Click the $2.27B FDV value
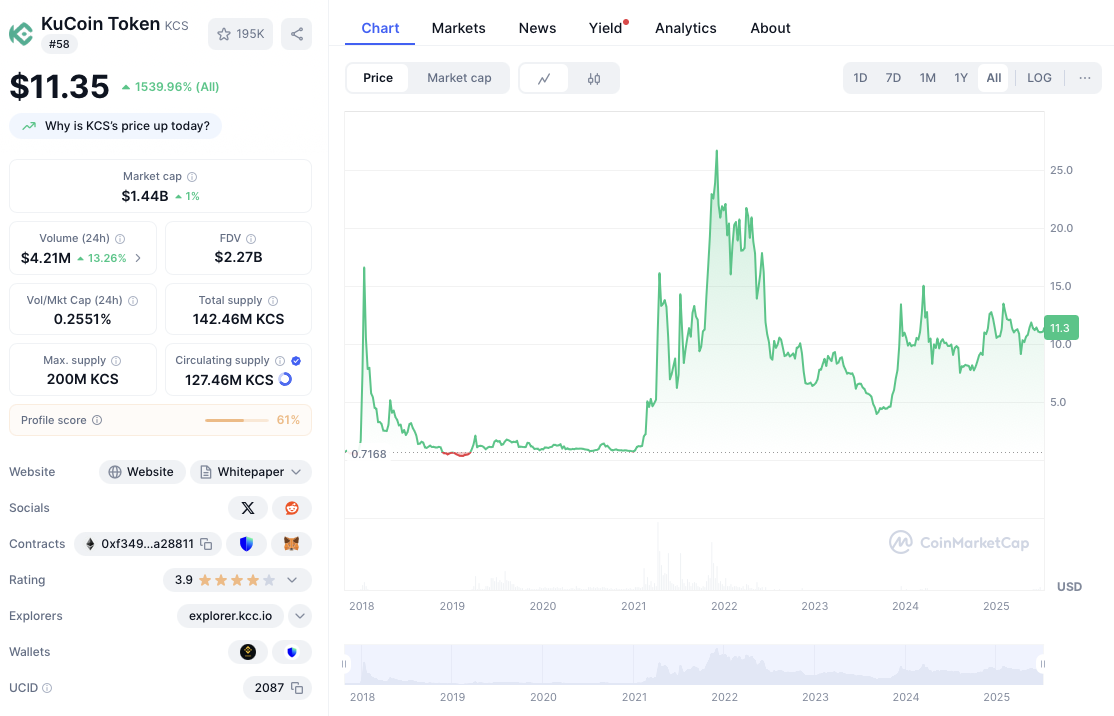The height and width of the screenshot is (716, 1114). click(x=238, y=257)
